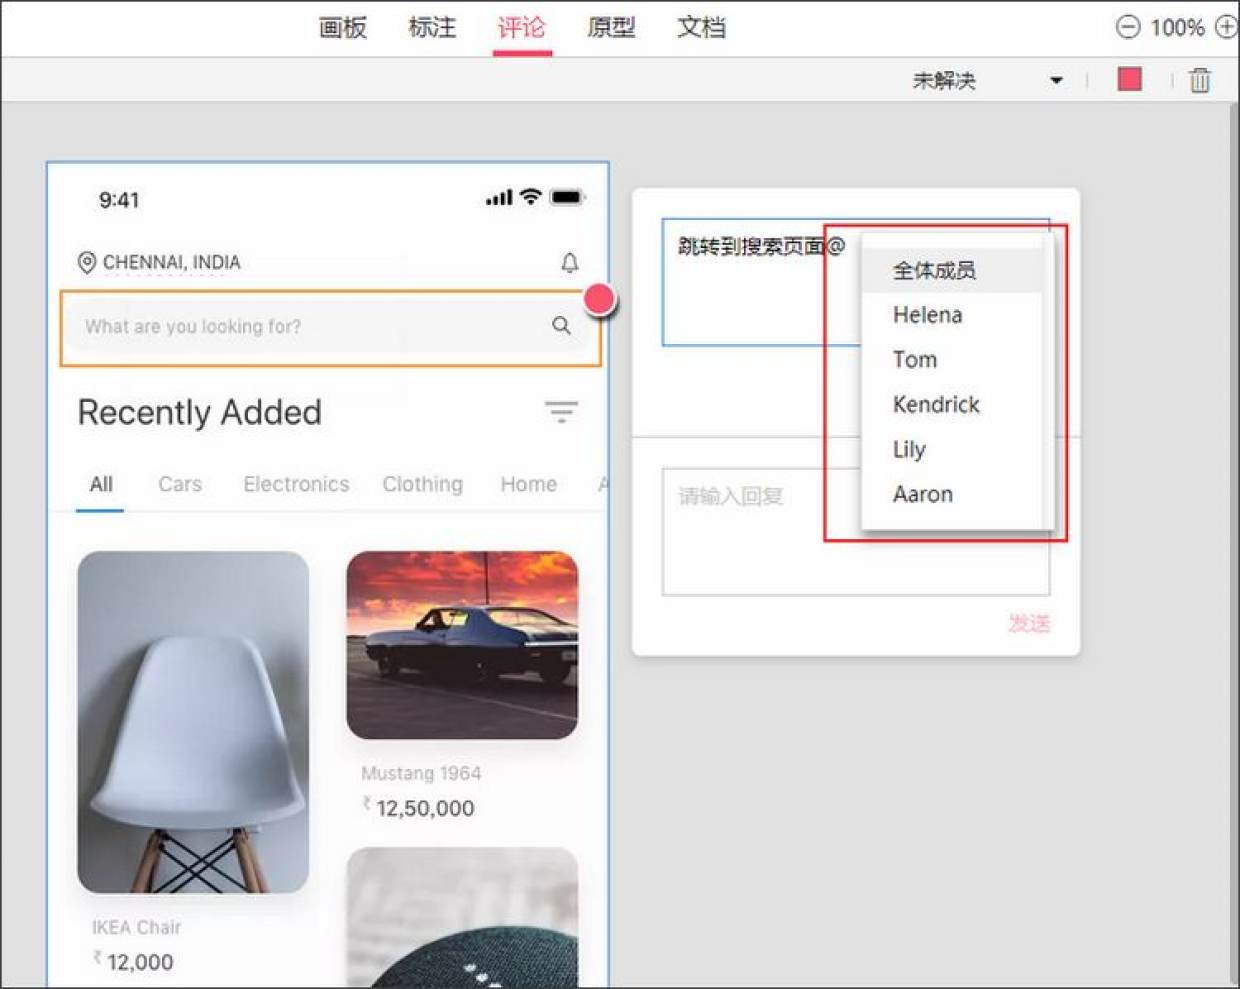Click the CHENNAI, INDIA location text
The width and height of the screenshot is (1240, 989).
click(x=172, y=262)
